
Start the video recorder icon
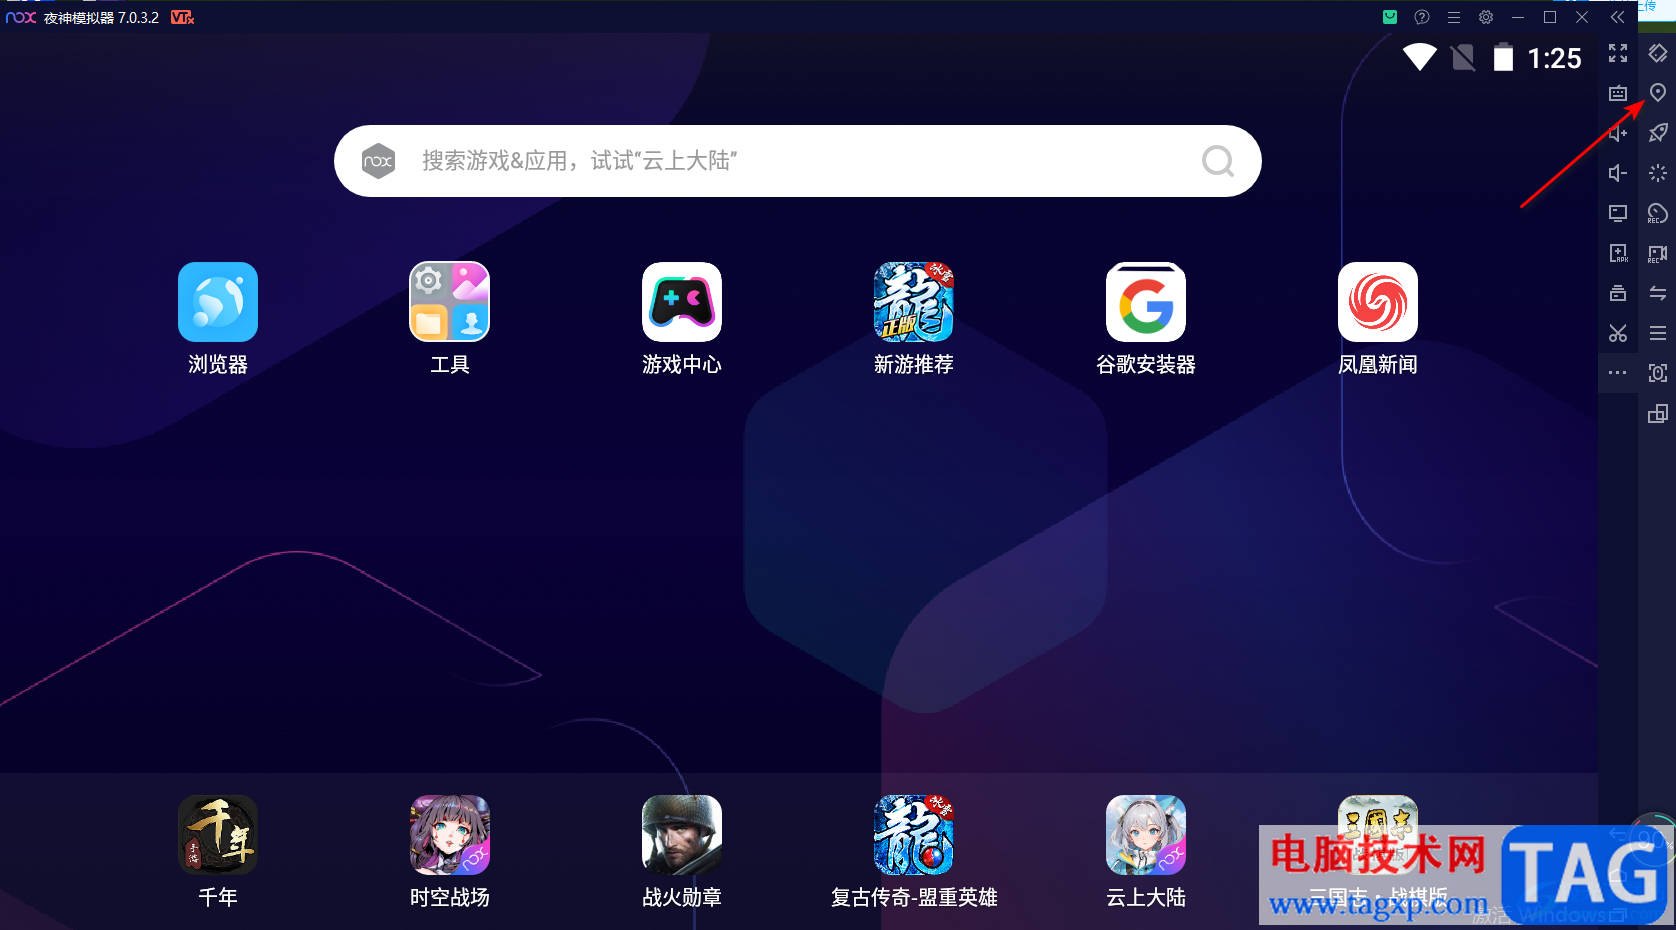pyautogui.click(x=1658, y=253)
